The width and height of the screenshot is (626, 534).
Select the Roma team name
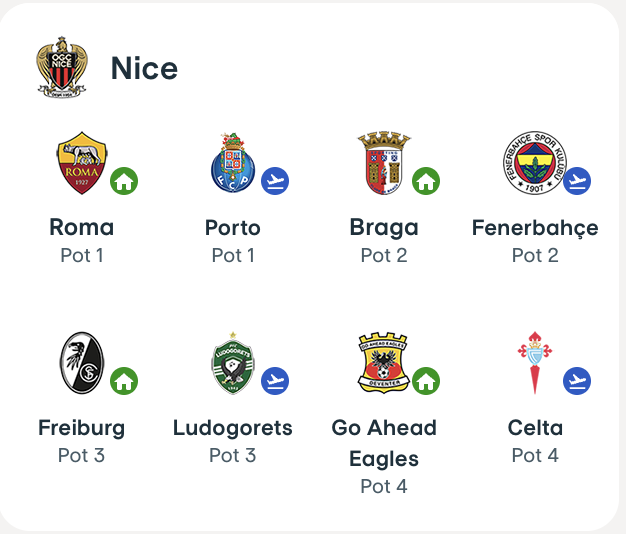[82, 227]
